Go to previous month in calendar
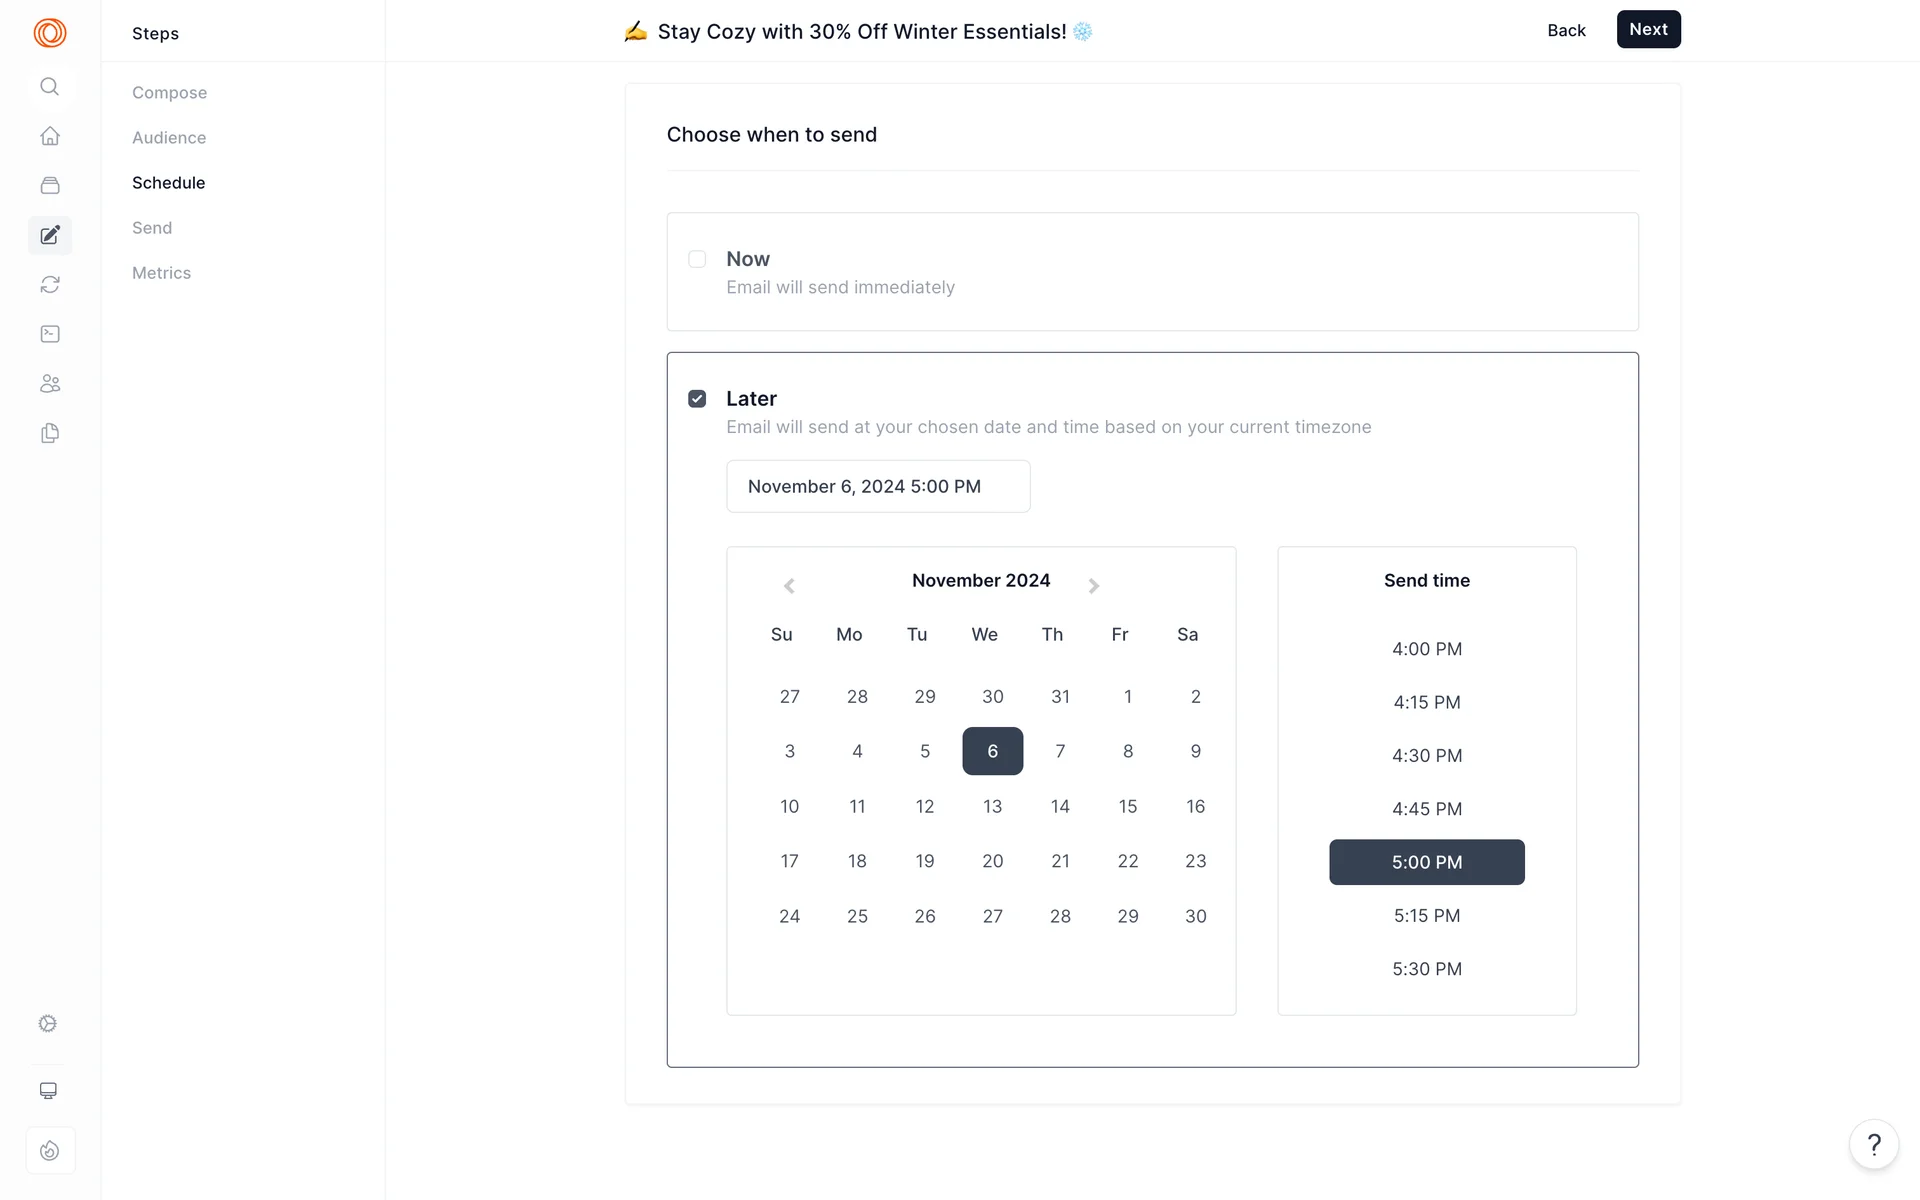Image resolution: width=1920 pixels, height=1200 pixels. click(x=789, y=586)
